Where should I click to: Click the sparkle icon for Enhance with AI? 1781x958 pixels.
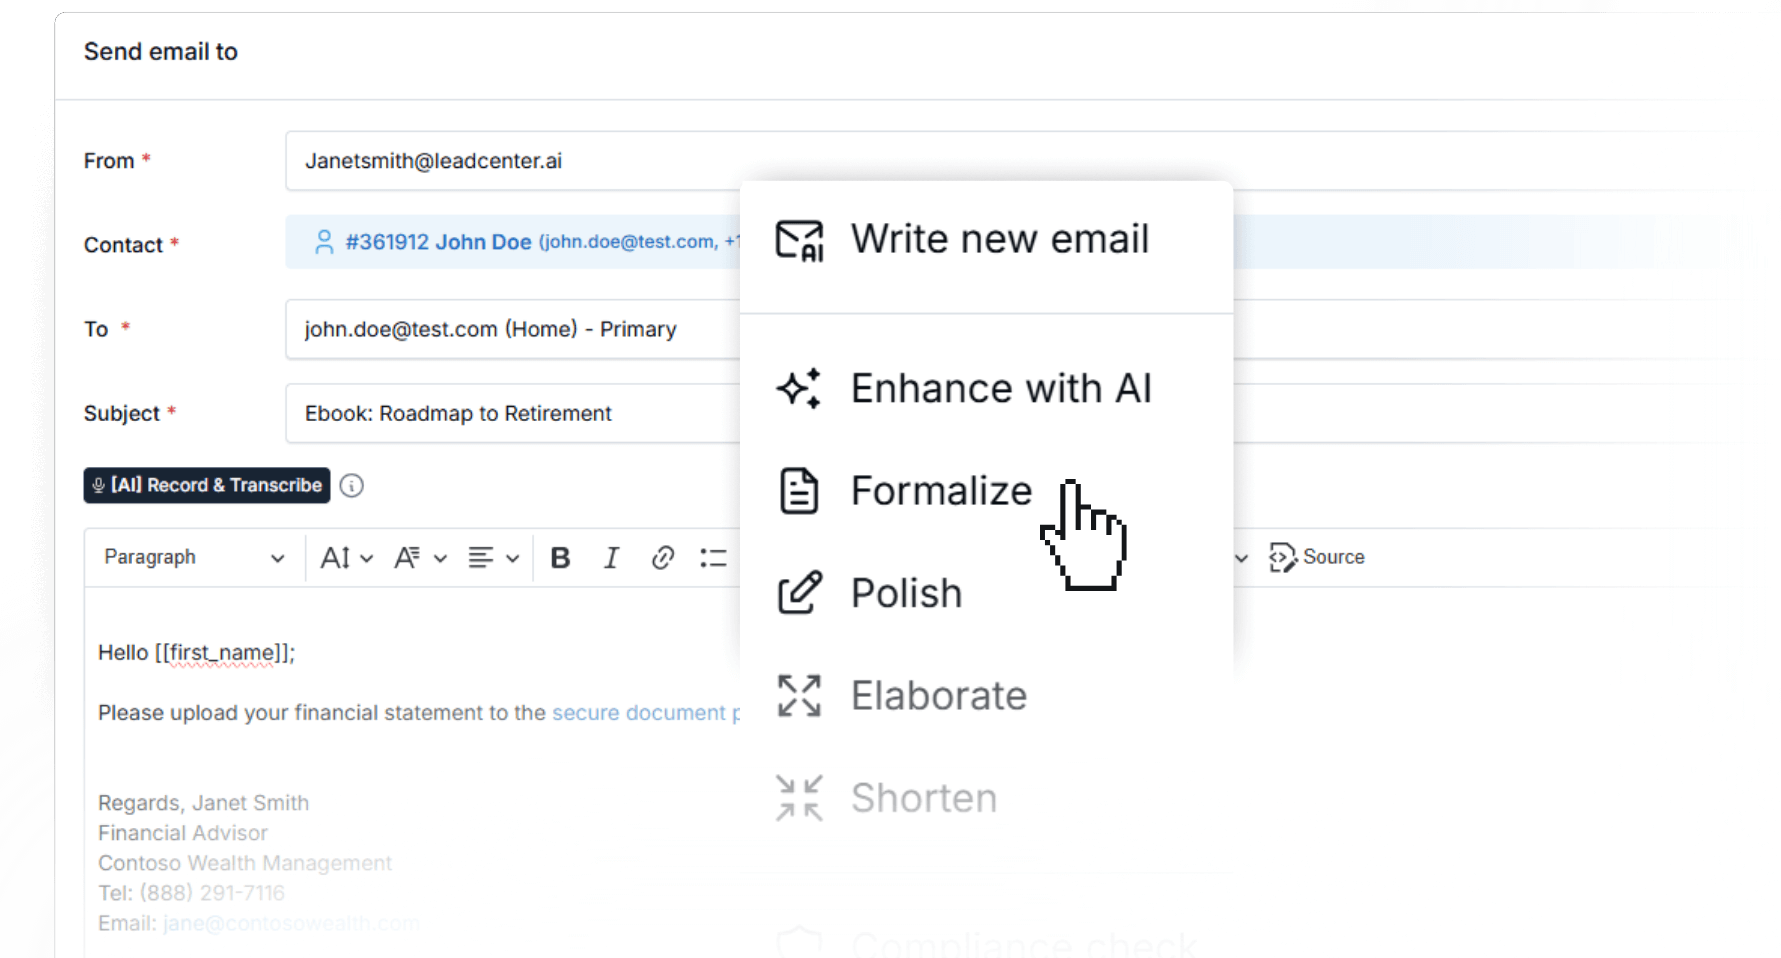click(799, 389)
